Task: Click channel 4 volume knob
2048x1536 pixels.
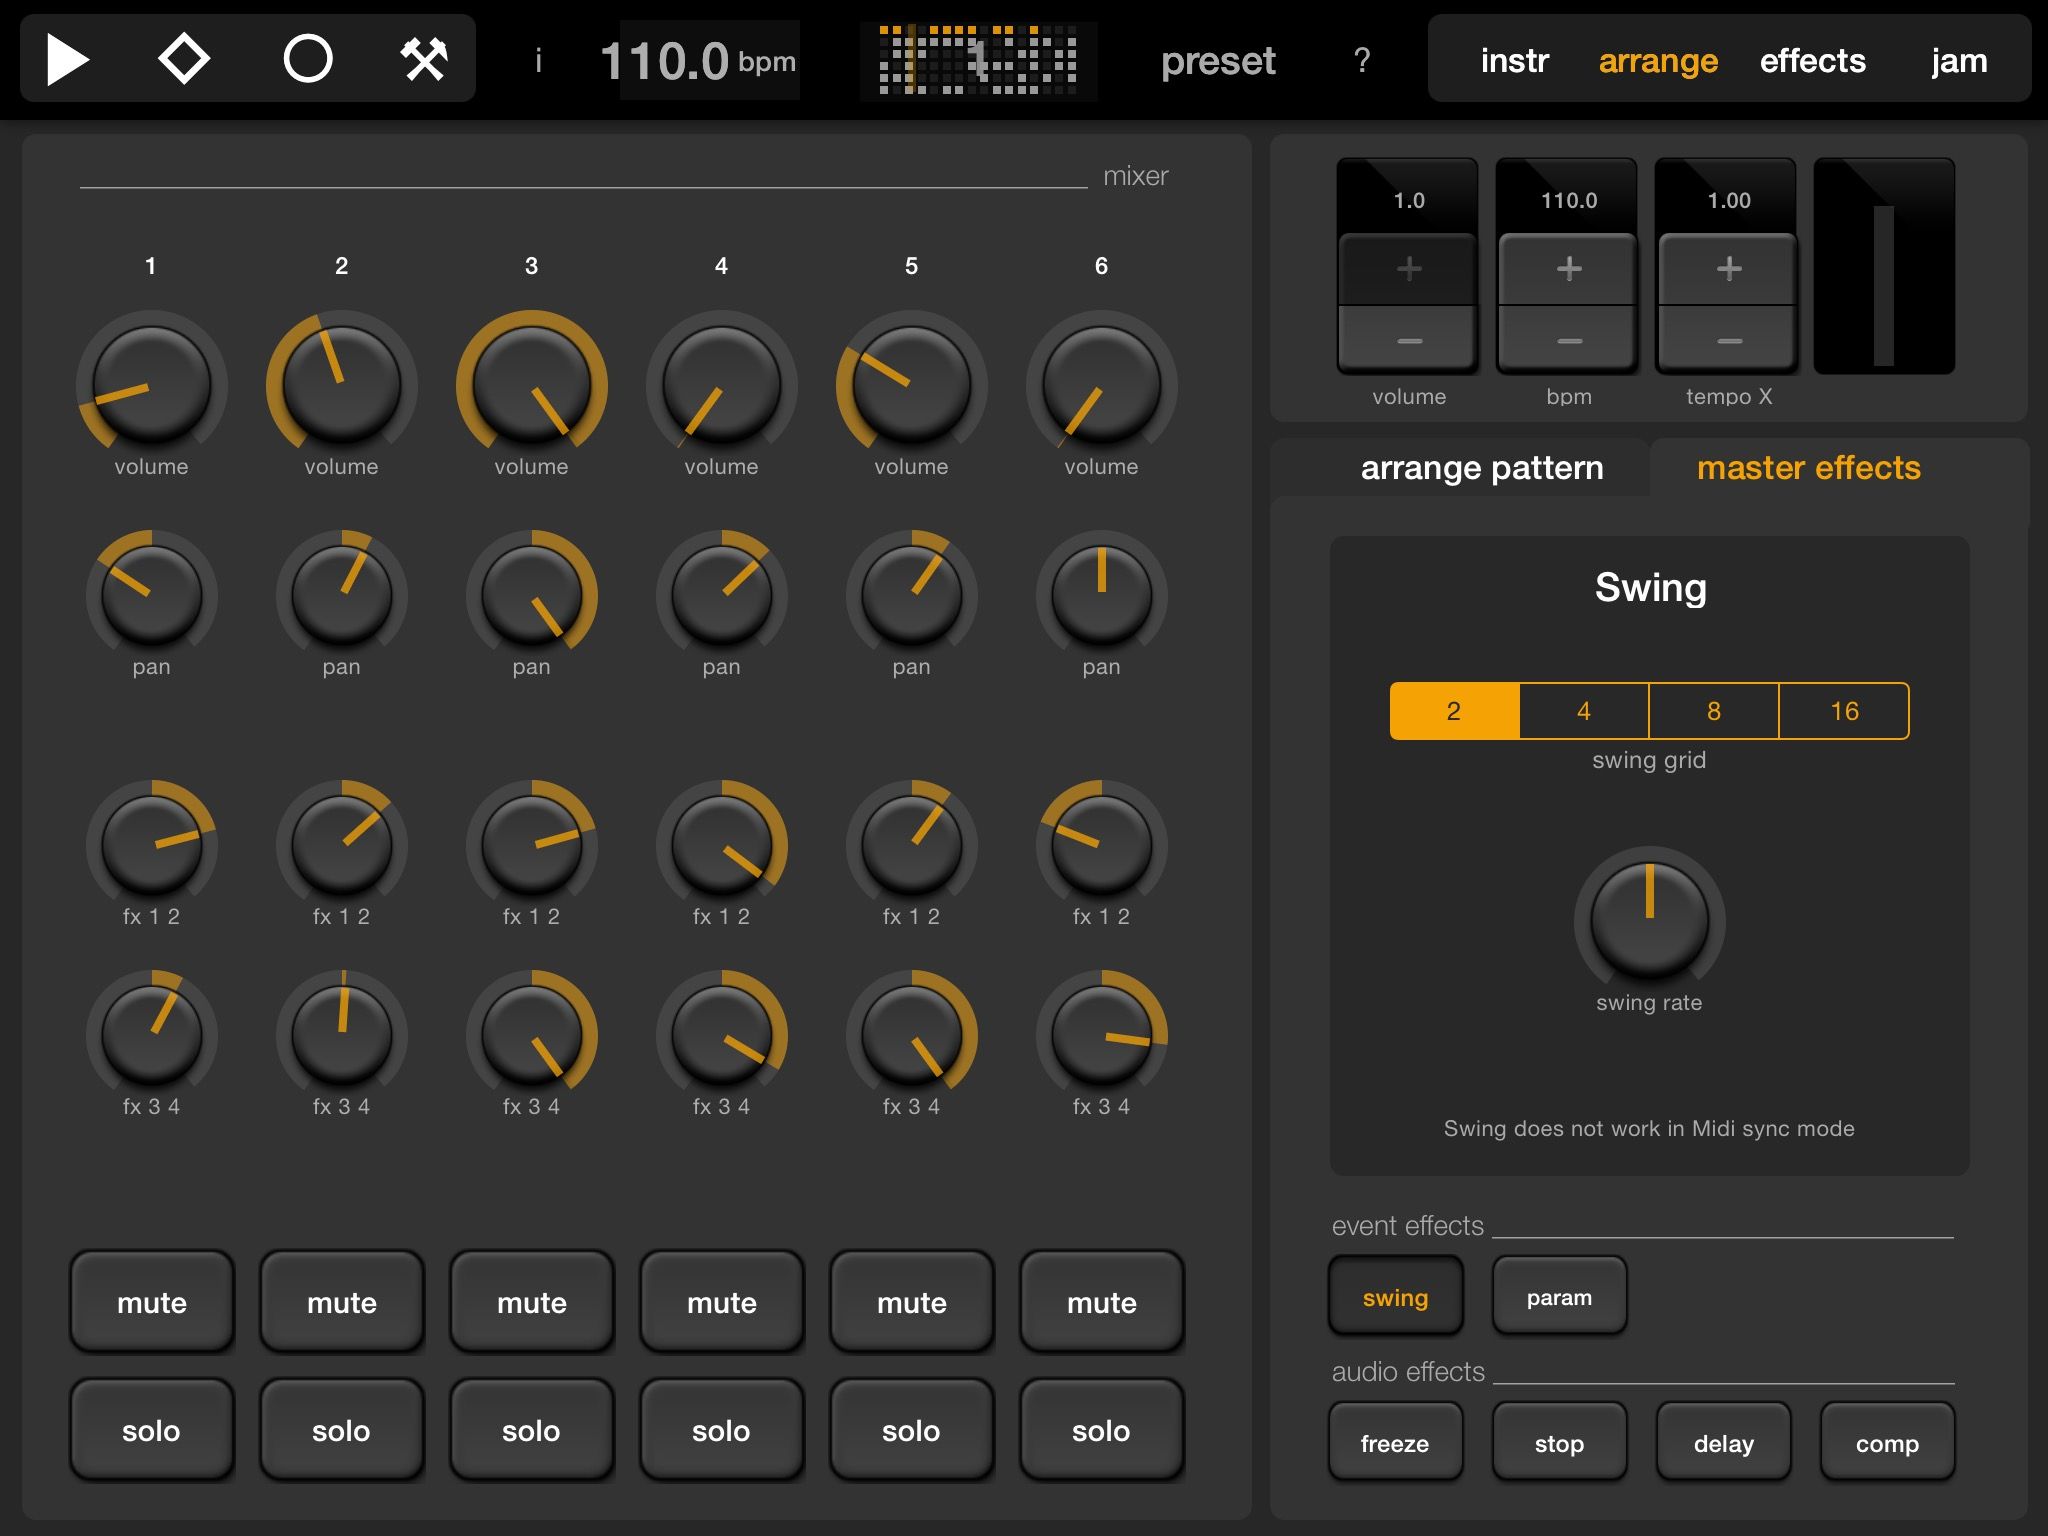Action: tap(722, 384)
